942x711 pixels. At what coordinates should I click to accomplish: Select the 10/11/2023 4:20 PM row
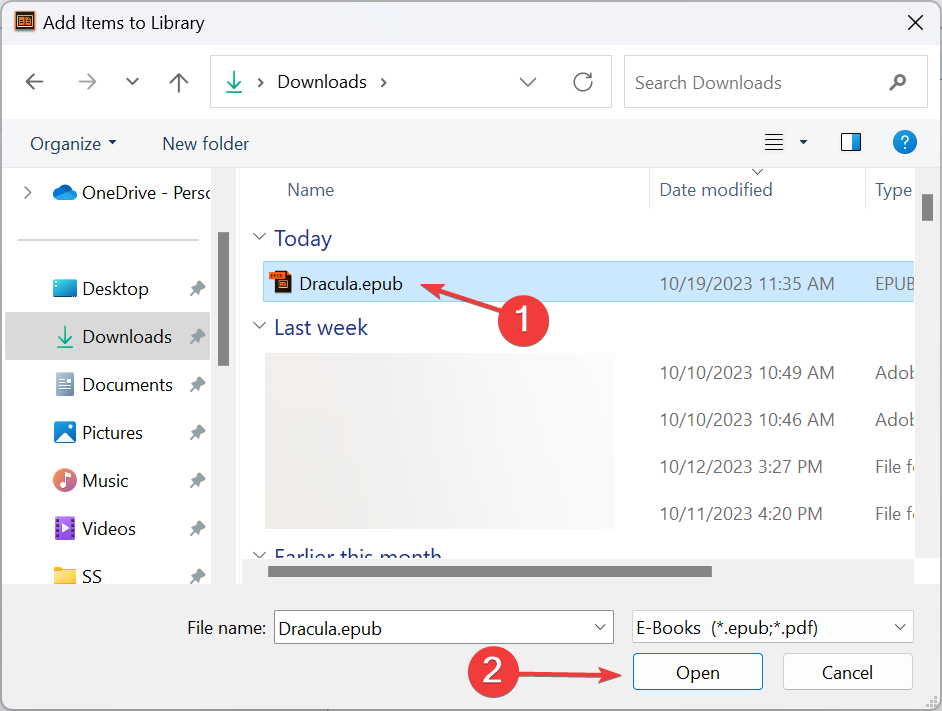click(x=589, y=514)
